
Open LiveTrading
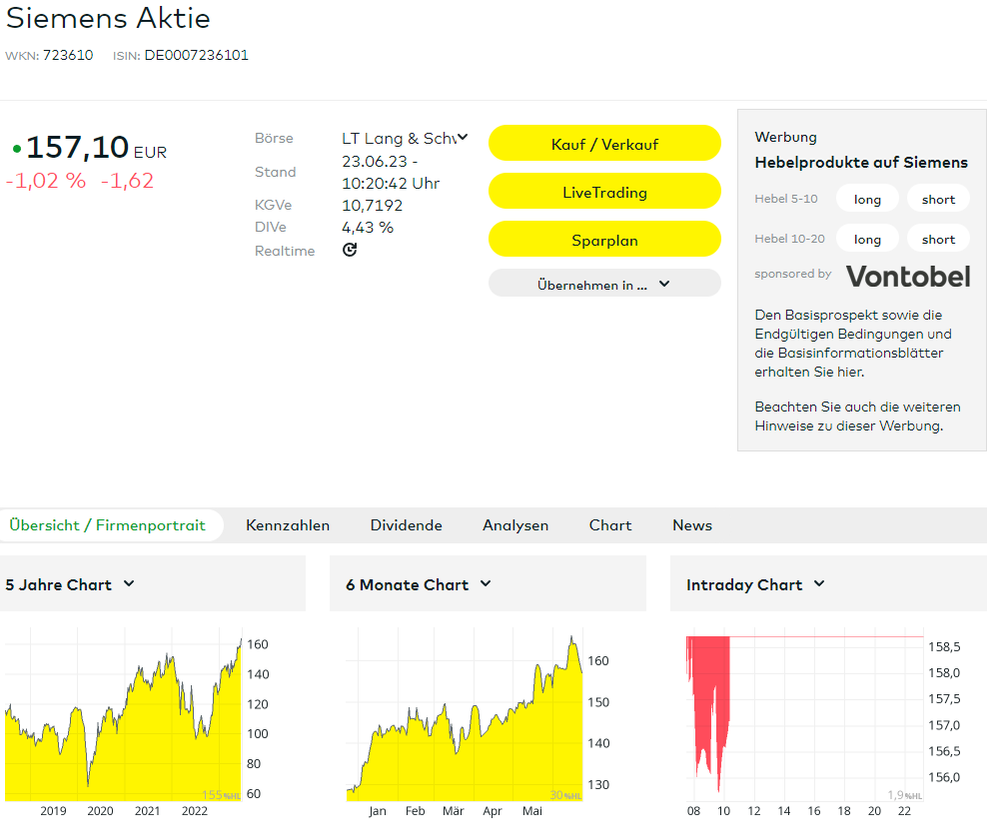tap(604, 192)
